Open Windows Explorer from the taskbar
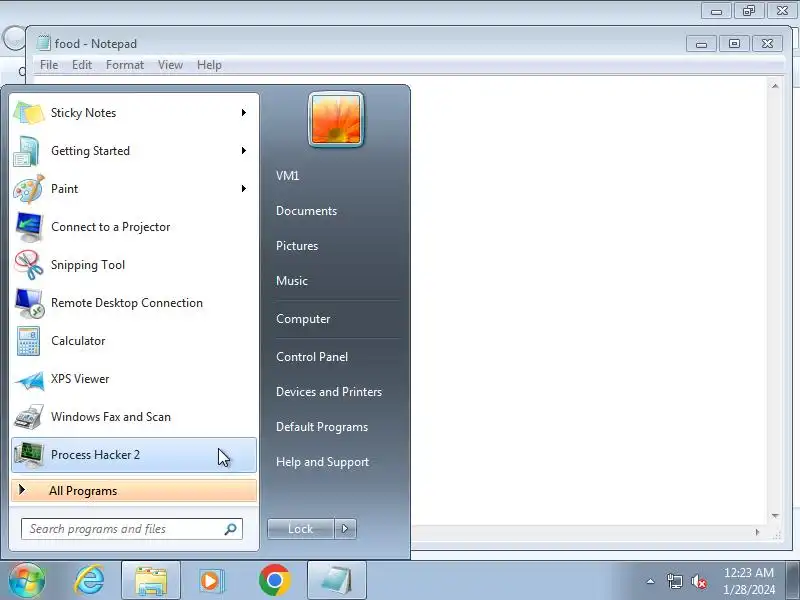Viewport: 800px width, 600px height. pyautogui.click(x=151, y=580)
